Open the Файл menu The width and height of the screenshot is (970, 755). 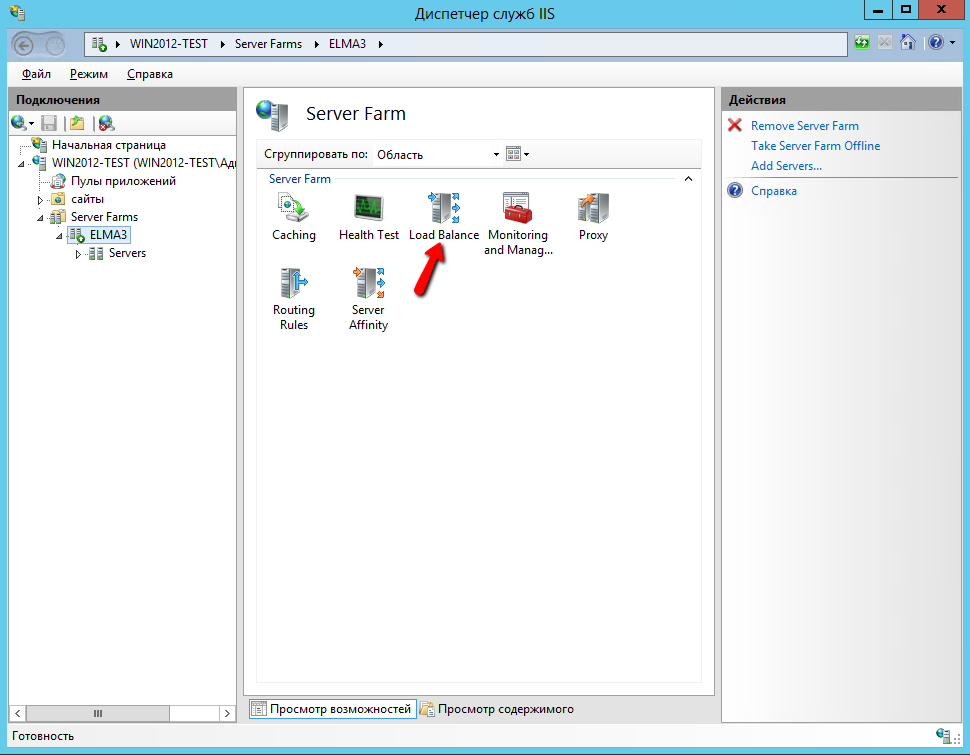tap(36, 74)
